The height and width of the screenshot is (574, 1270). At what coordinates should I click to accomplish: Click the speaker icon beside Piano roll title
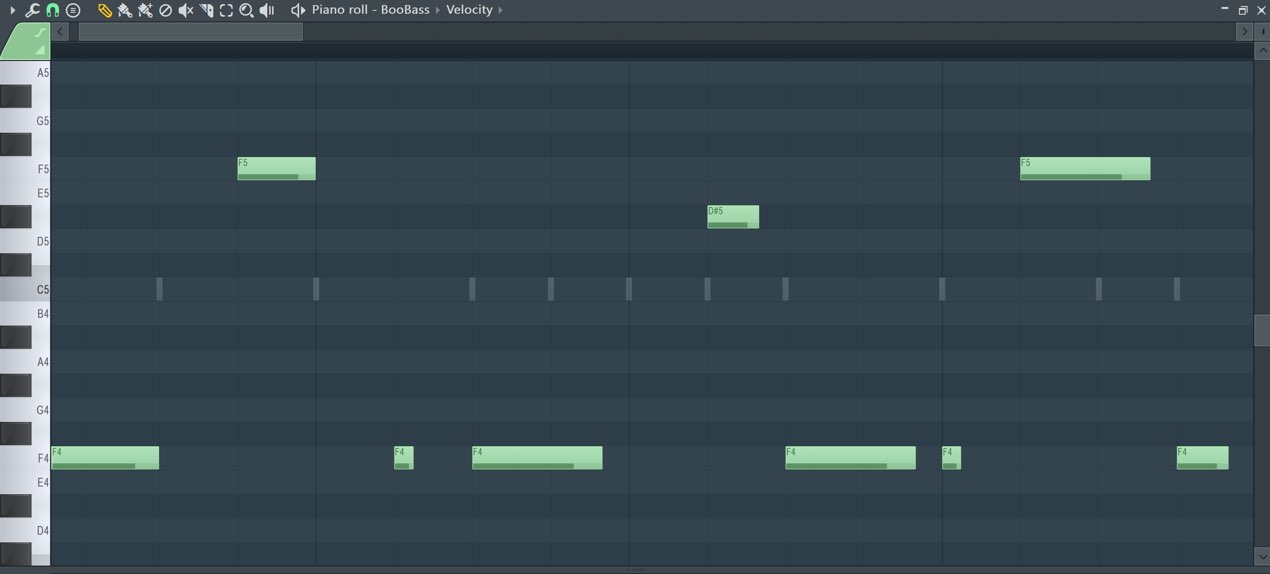click(x=298, y=10)
